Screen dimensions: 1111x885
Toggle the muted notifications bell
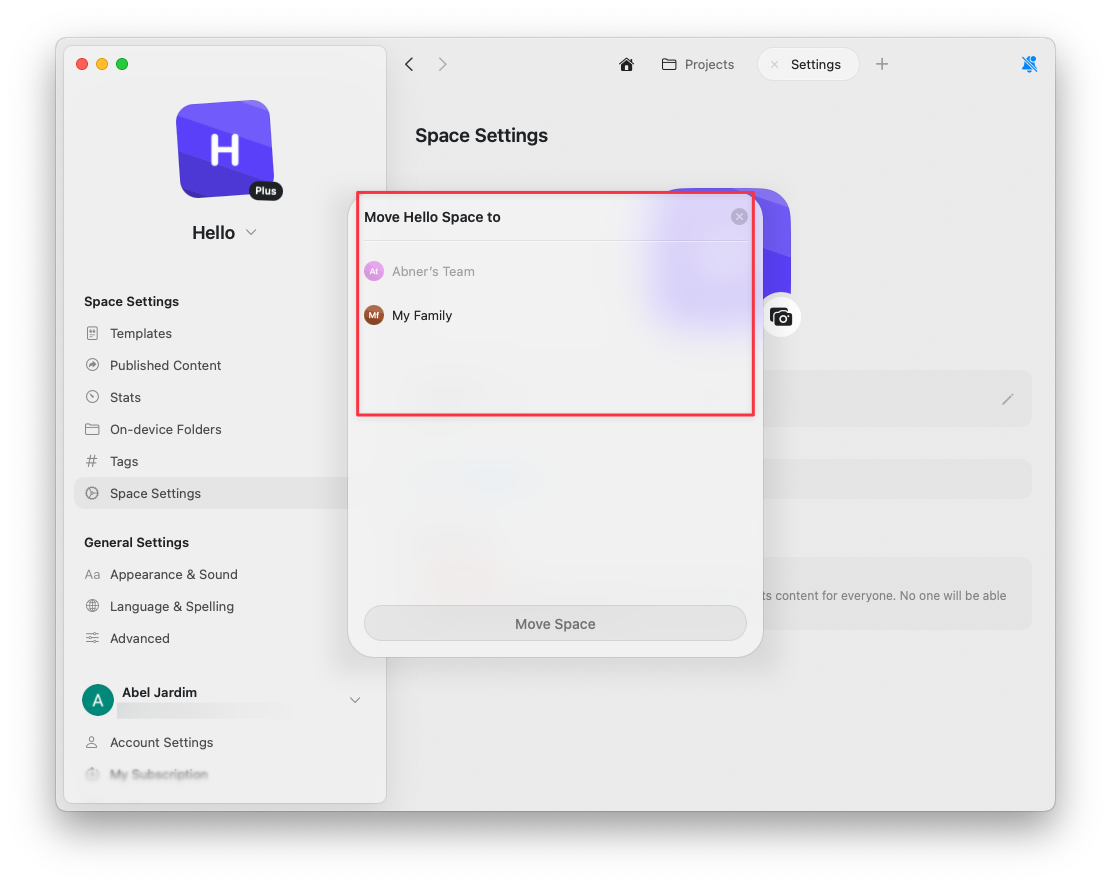1030,64
